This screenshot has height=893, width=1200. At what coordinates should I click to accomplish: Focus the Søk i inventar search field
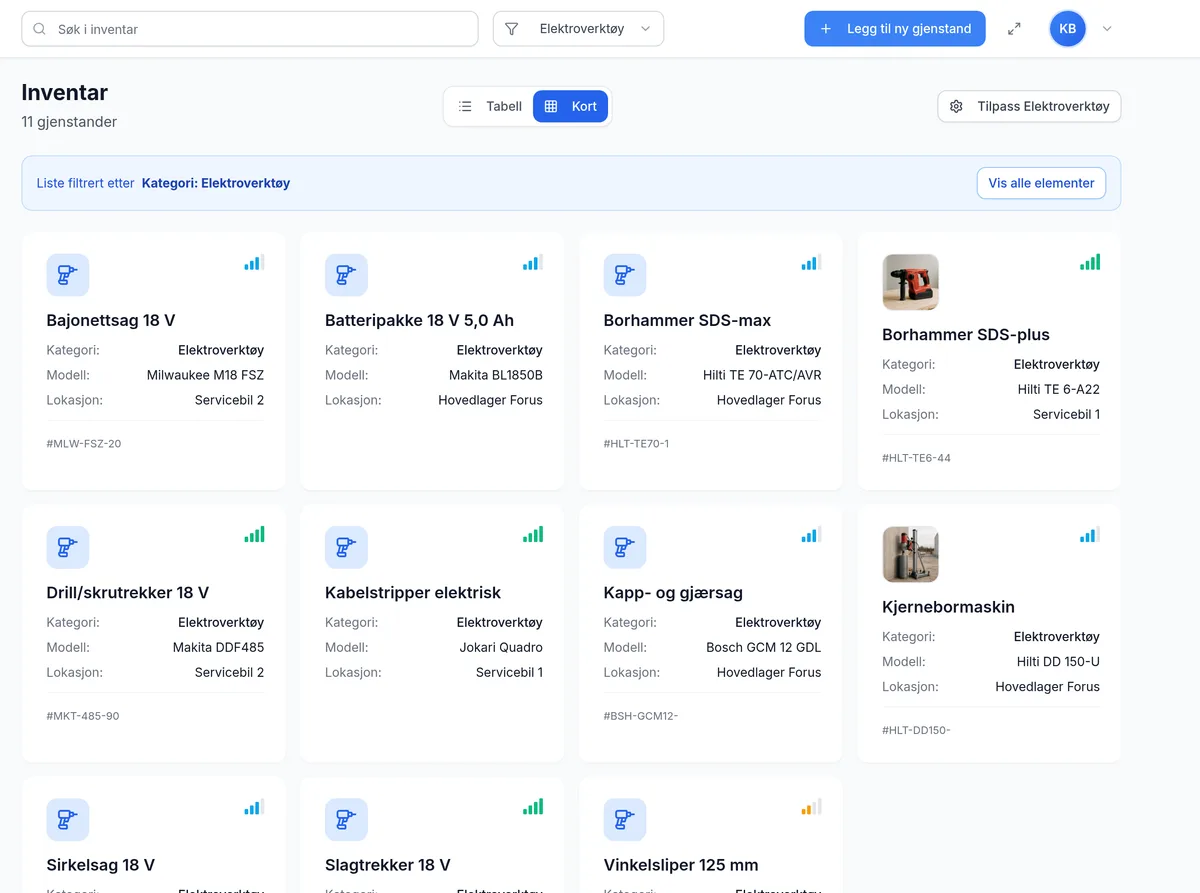click(250, 29)
